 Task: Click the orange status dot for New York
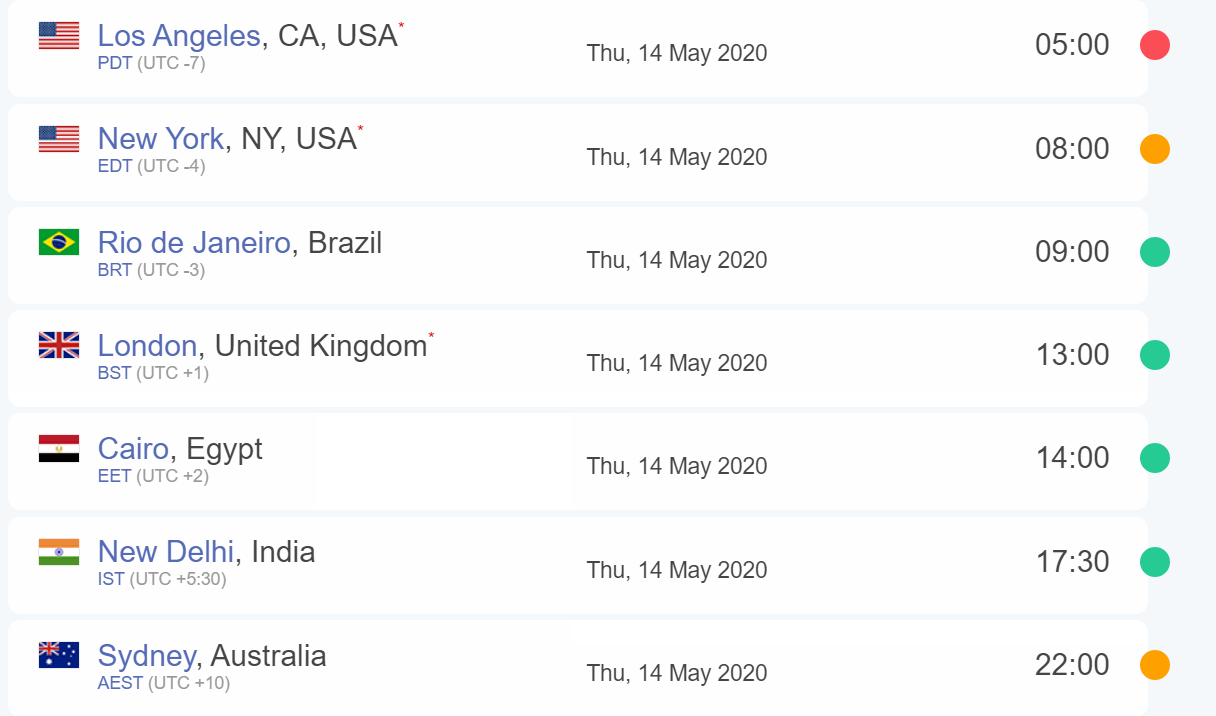pyautogui.click(x=1155, y=149)
